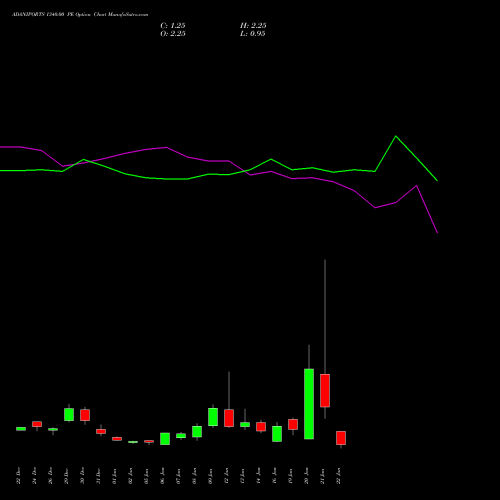Screen dimensions: 500x500
Task: Click the green 29 Dec candle
Action: coord(69,414)
